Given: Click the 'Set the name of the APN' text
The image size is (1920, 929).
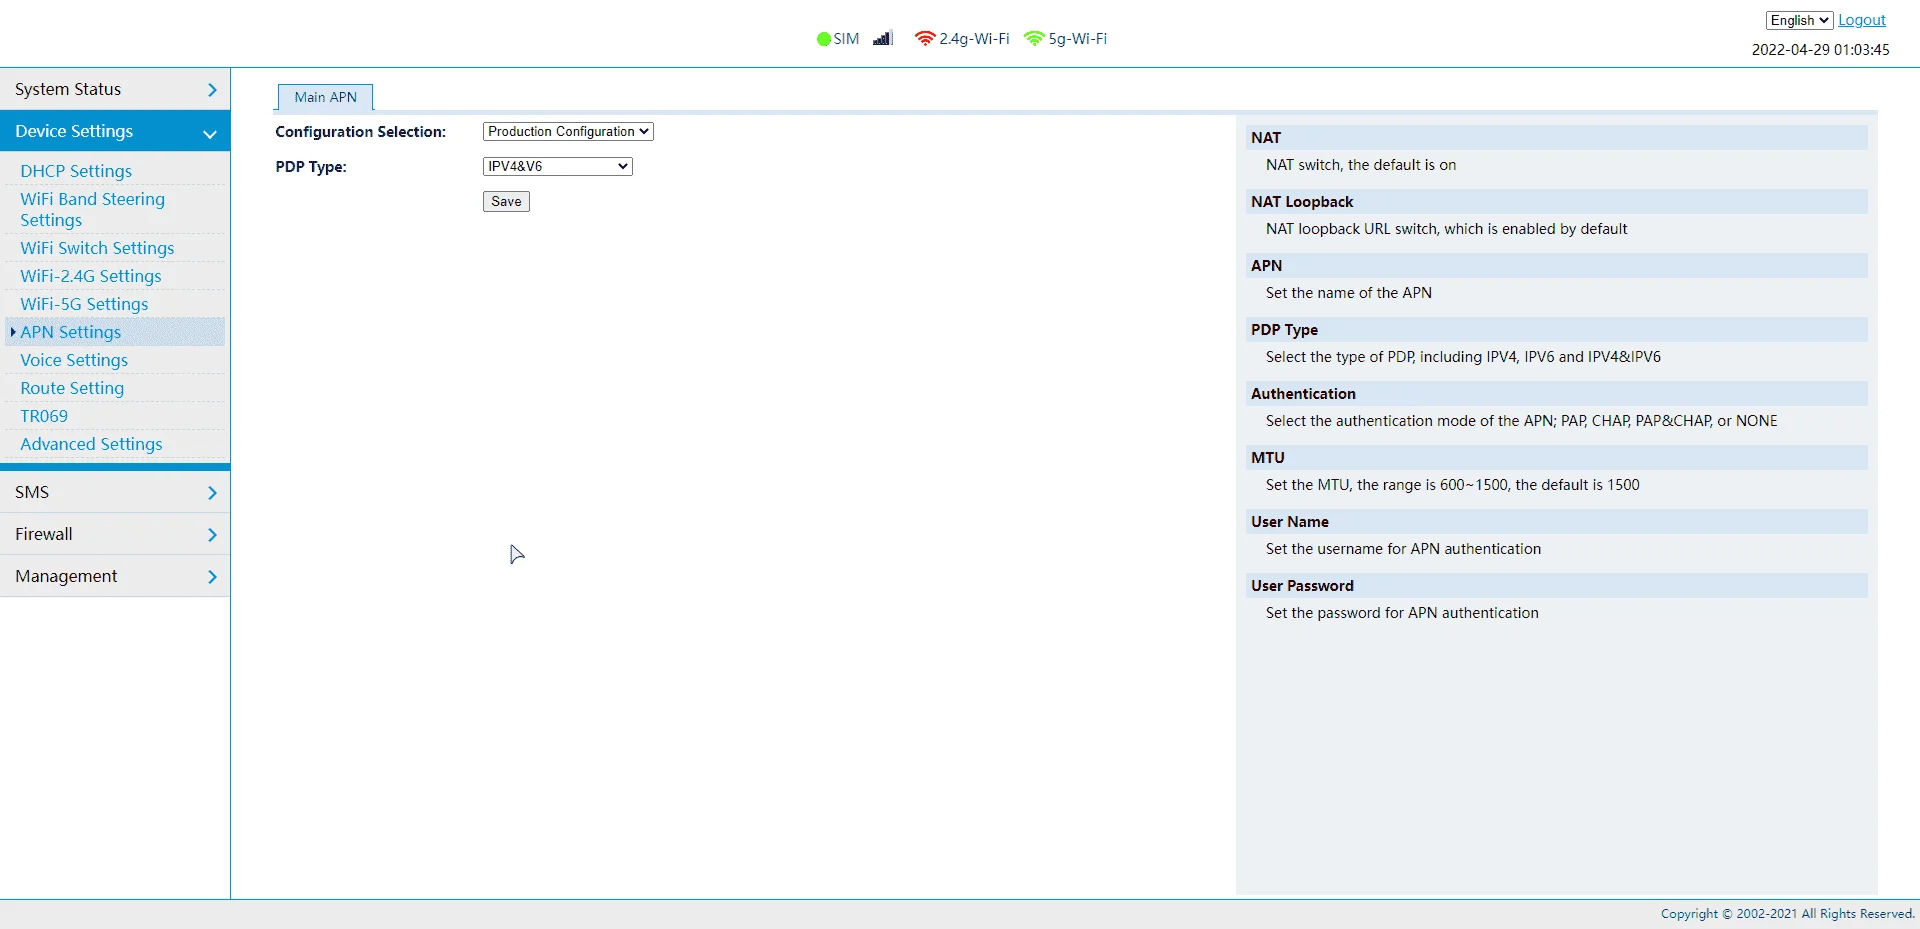Looking at the screenshot, I should pos(1348,293).
